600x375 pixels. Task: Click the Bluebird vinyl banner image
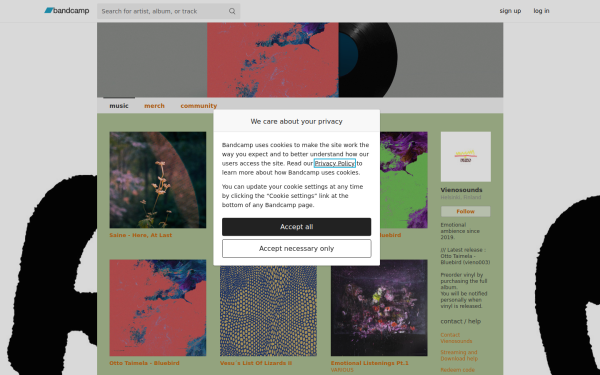tap(300, 60)
